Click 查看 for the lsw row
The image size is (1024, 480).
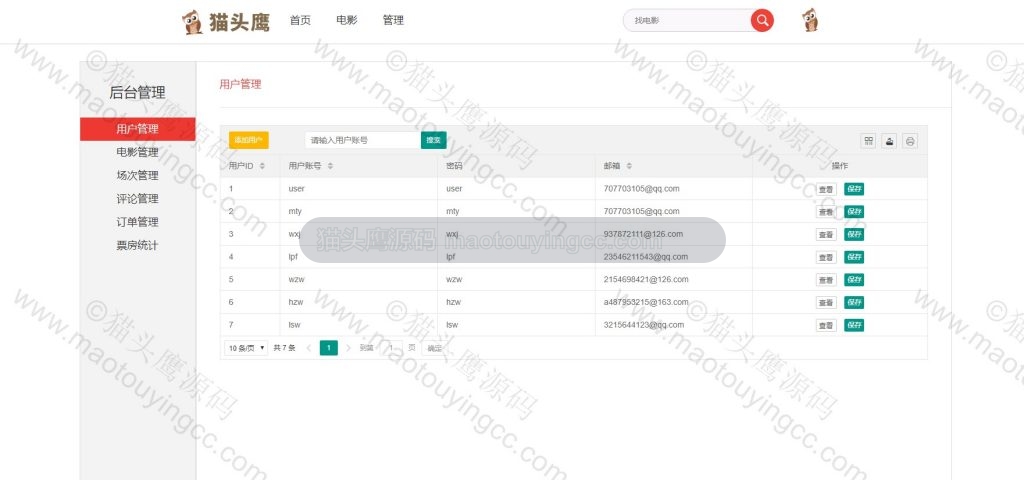(x=826, y=325)
